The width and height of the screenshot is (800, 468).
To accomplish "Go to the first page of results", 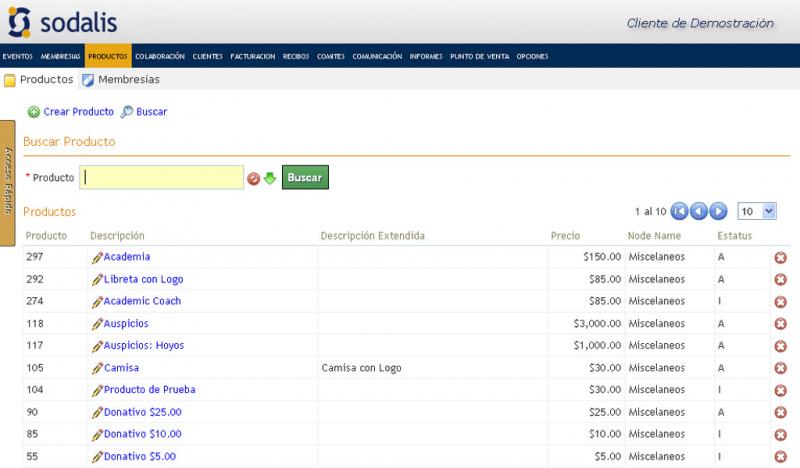I will point(680,211).
